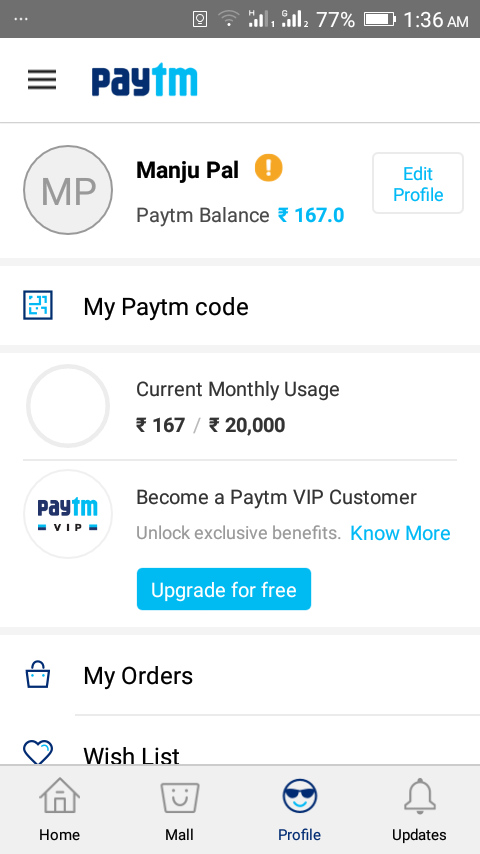This screenshot has height=854, width=480.
Task: Tap the QR code icon
Action: [38, 305]
